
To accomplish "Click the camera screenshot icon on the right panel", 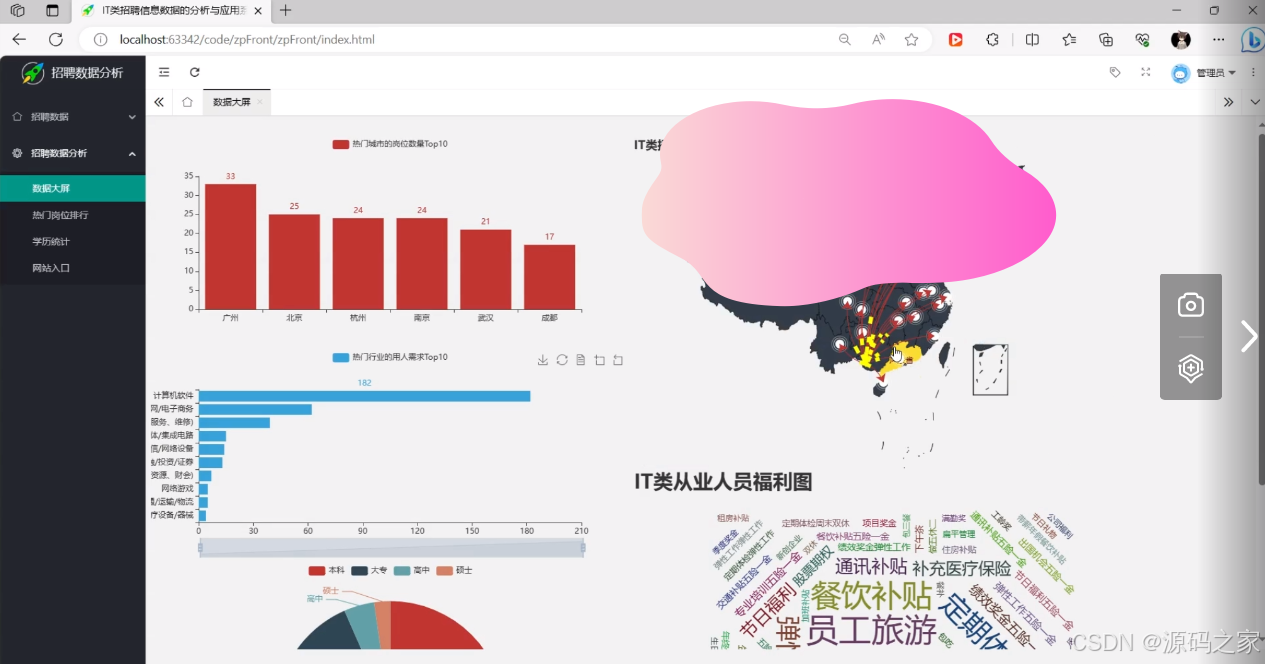I will coord(1190,304).
